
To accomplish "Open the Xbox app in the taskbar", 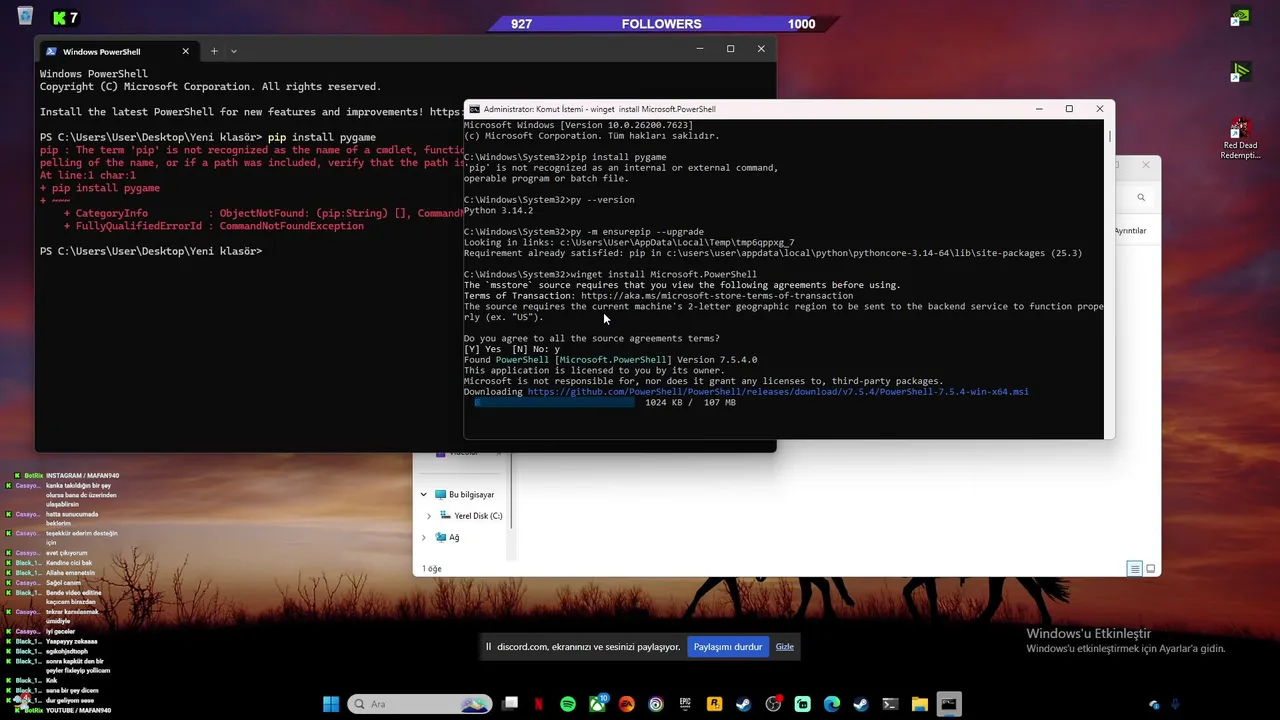I will click(x=598, y=704).
